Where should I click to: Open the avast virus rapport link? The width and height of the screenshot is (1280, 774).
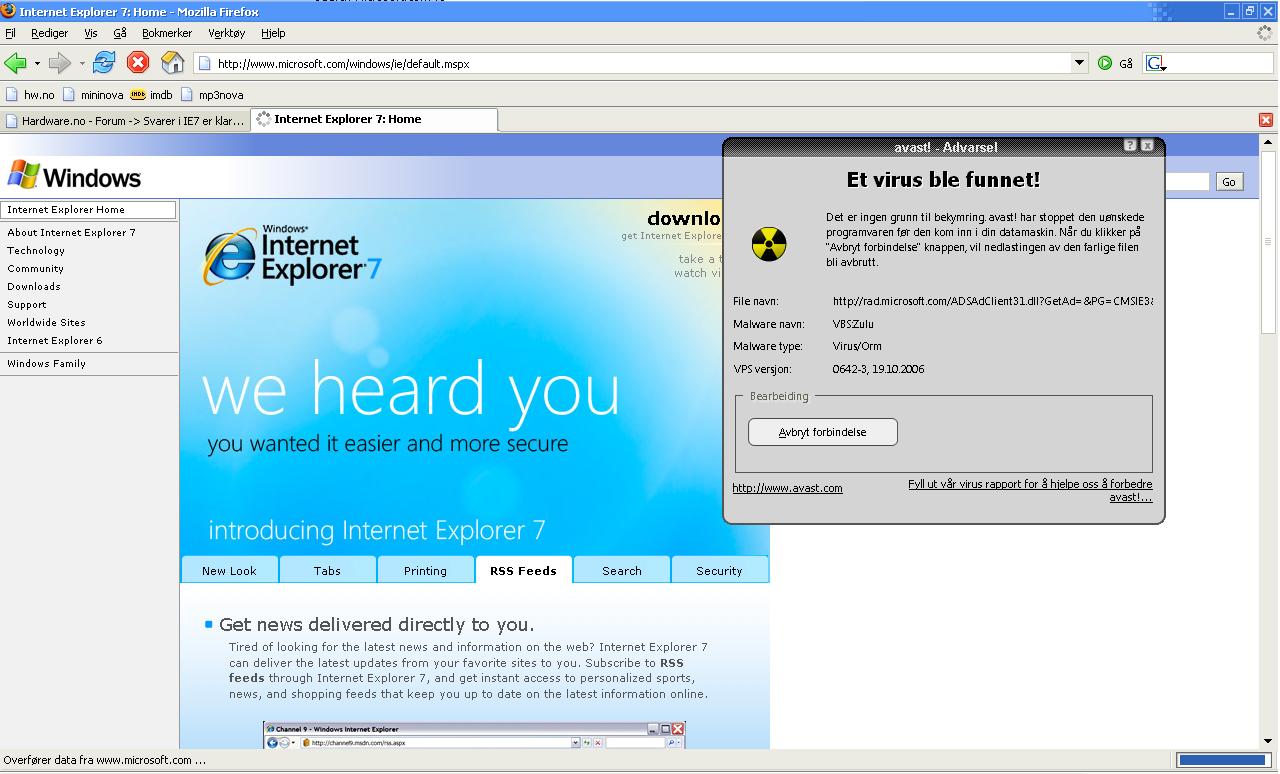pyautogui.click(x=1030, y=490)
